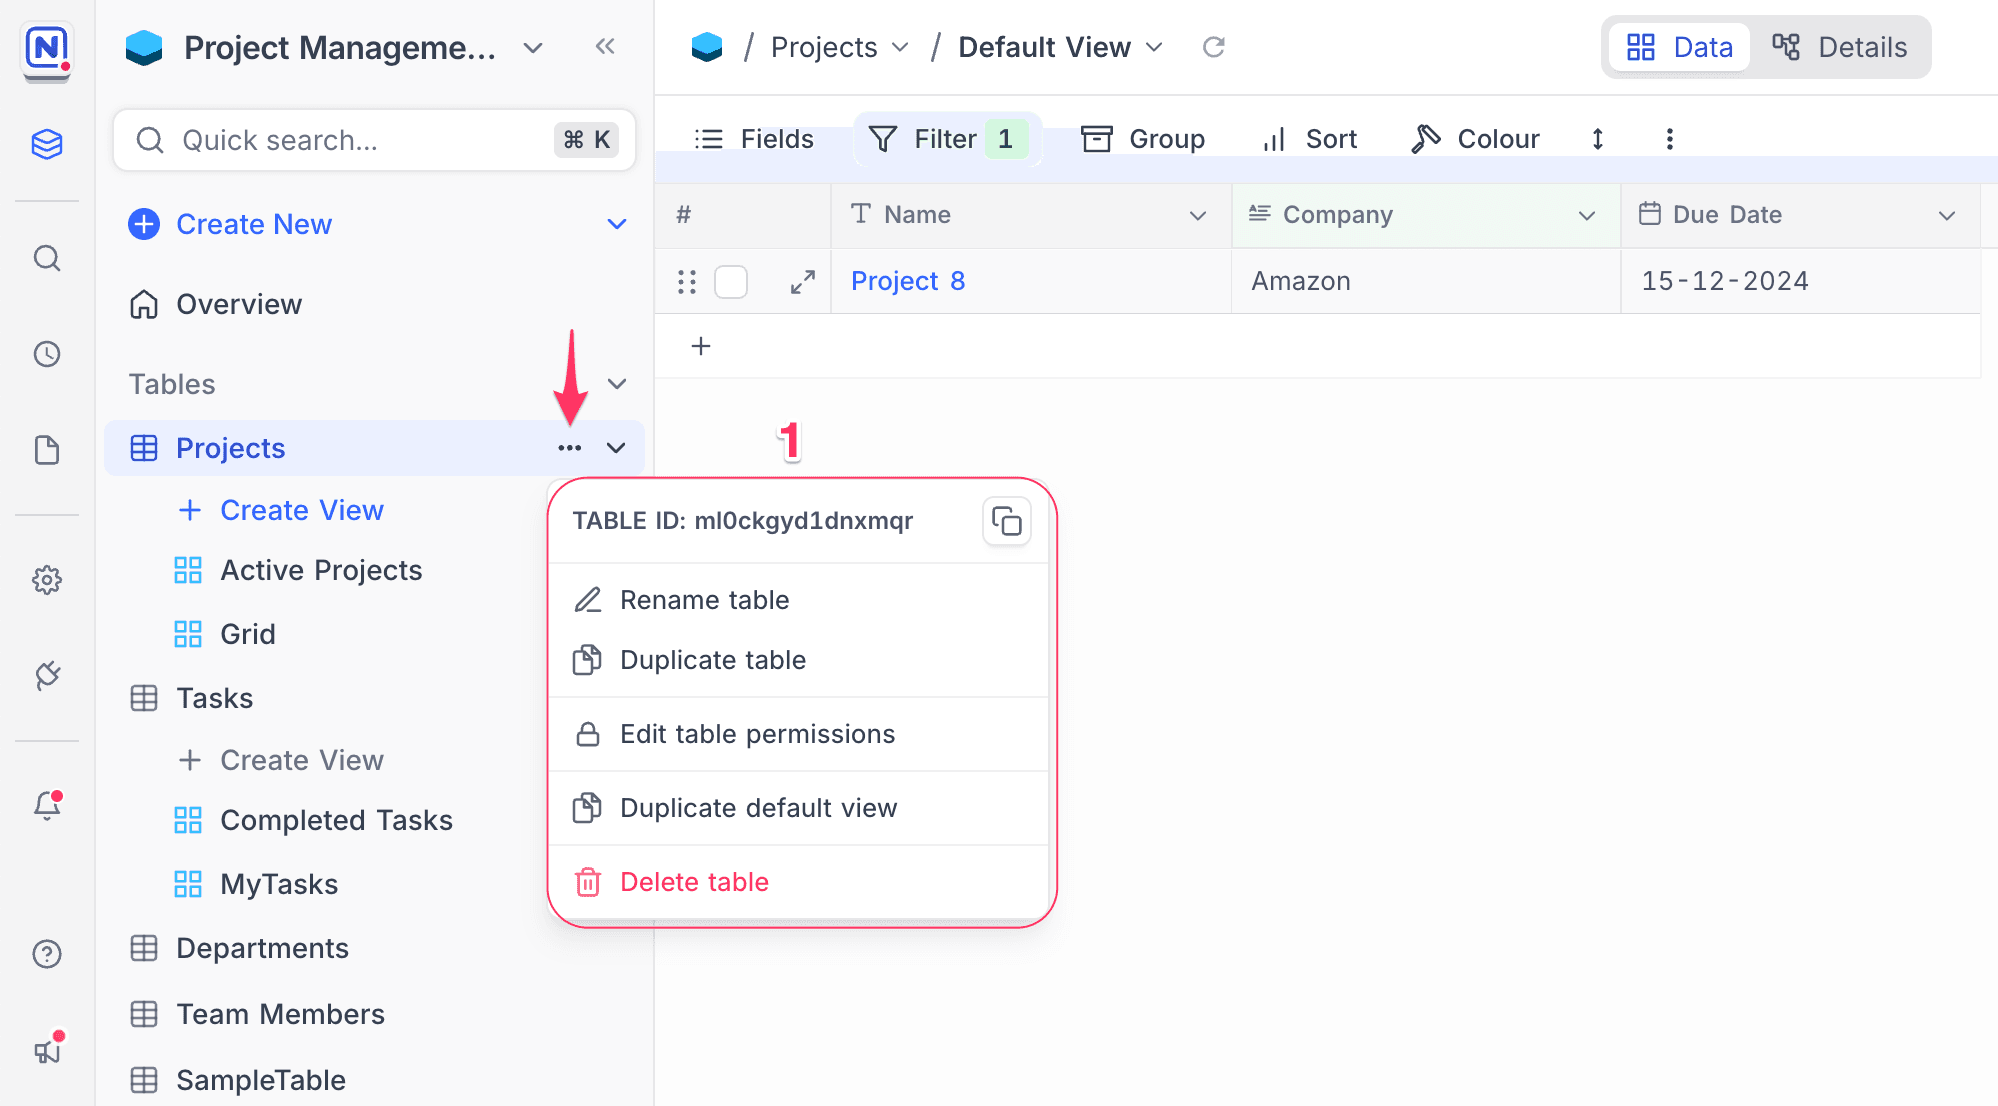Viewport: 1998px width, 1106px height.
Task: Click the reload icon next to Default View
Action: [1213, 47]
